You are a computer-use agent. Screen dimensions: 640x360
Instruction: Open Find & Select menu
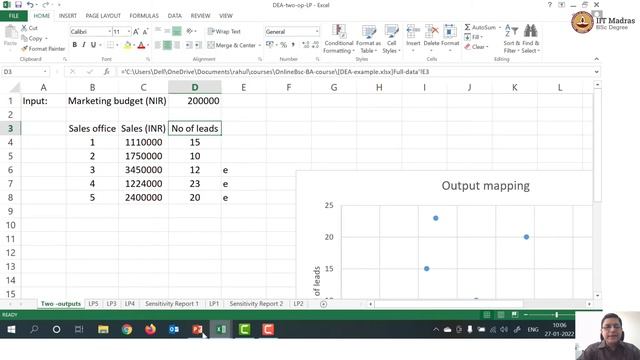point(531,39)
